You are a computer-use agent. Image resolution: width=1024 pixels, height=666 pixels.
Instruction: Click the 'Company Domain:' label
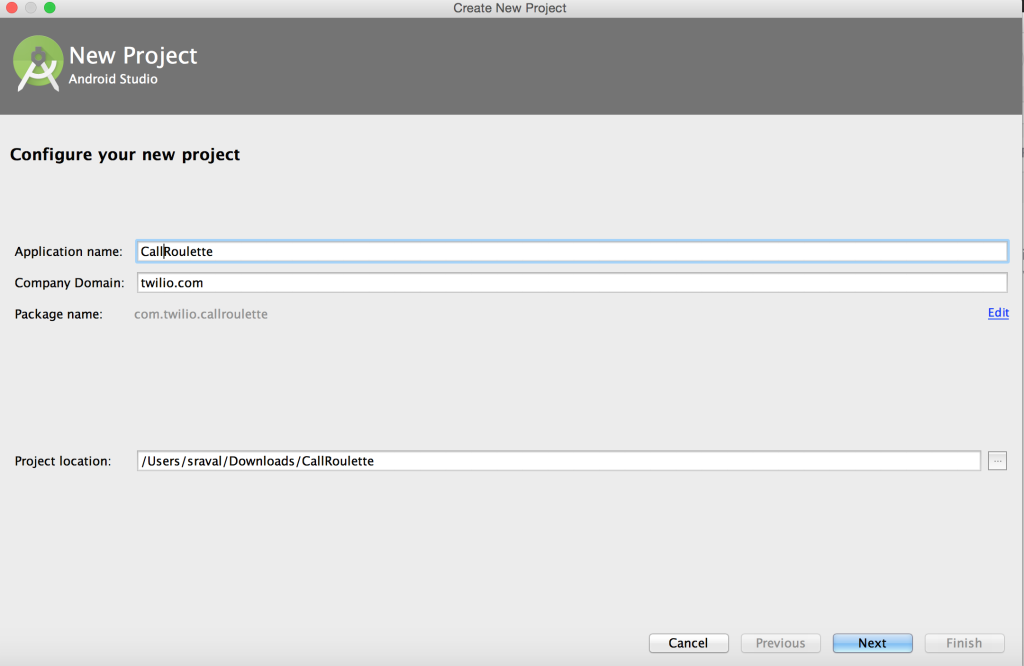[x=69, y=283]
